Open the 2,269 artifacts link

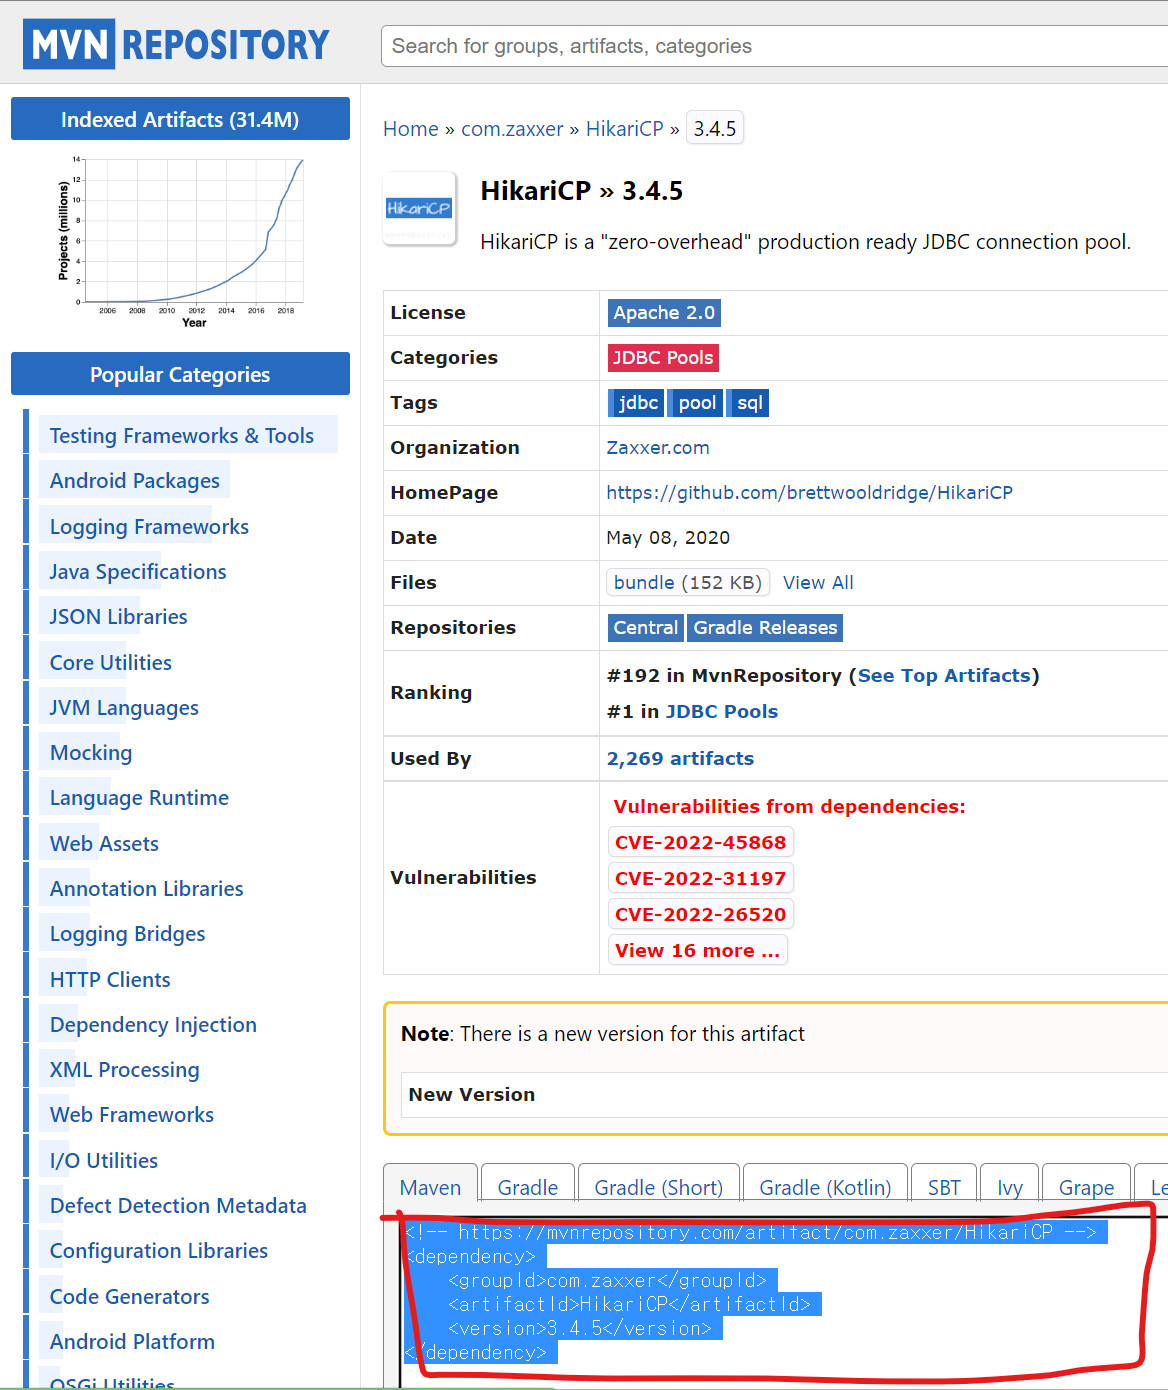pyautogui.click(x=680, y=759)
